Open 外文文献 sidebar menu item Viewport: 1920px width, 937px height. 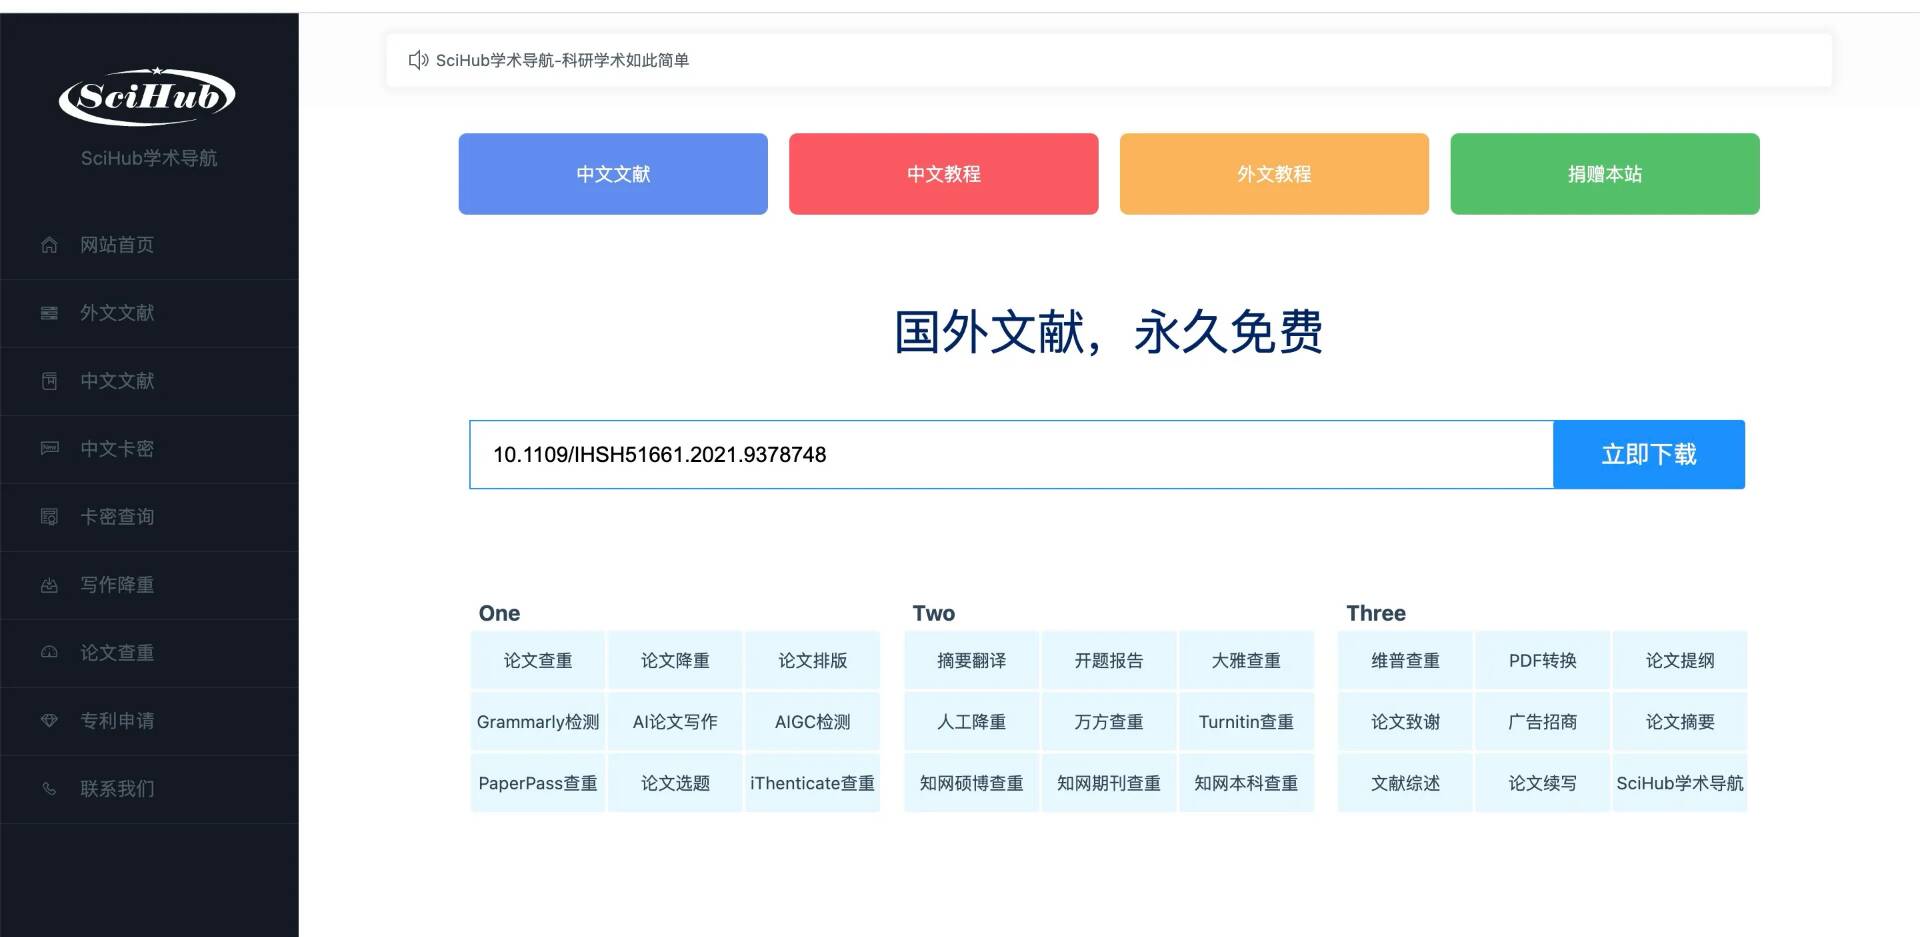coord(150,313)
